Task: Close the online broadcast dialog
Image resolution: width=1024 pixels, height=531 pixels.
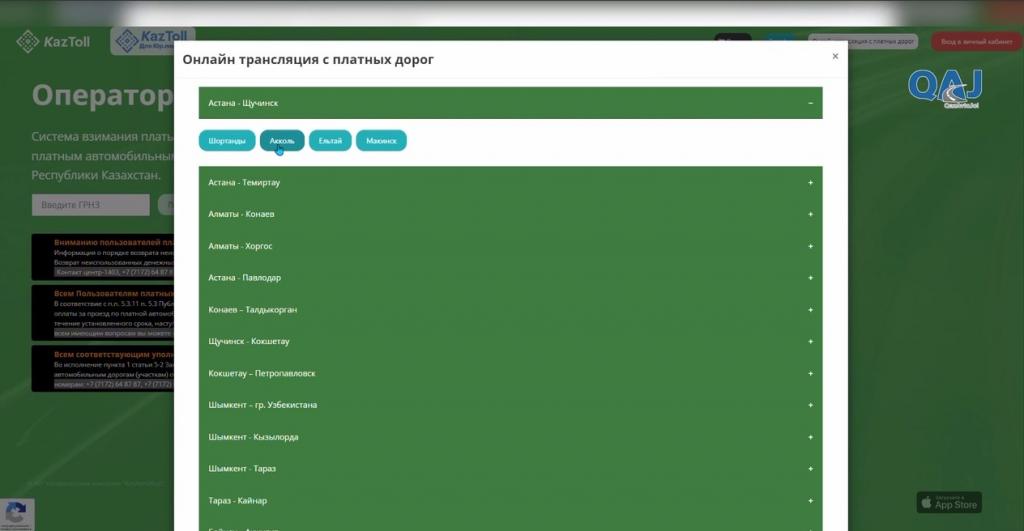Action: click(x=835, y=57)
